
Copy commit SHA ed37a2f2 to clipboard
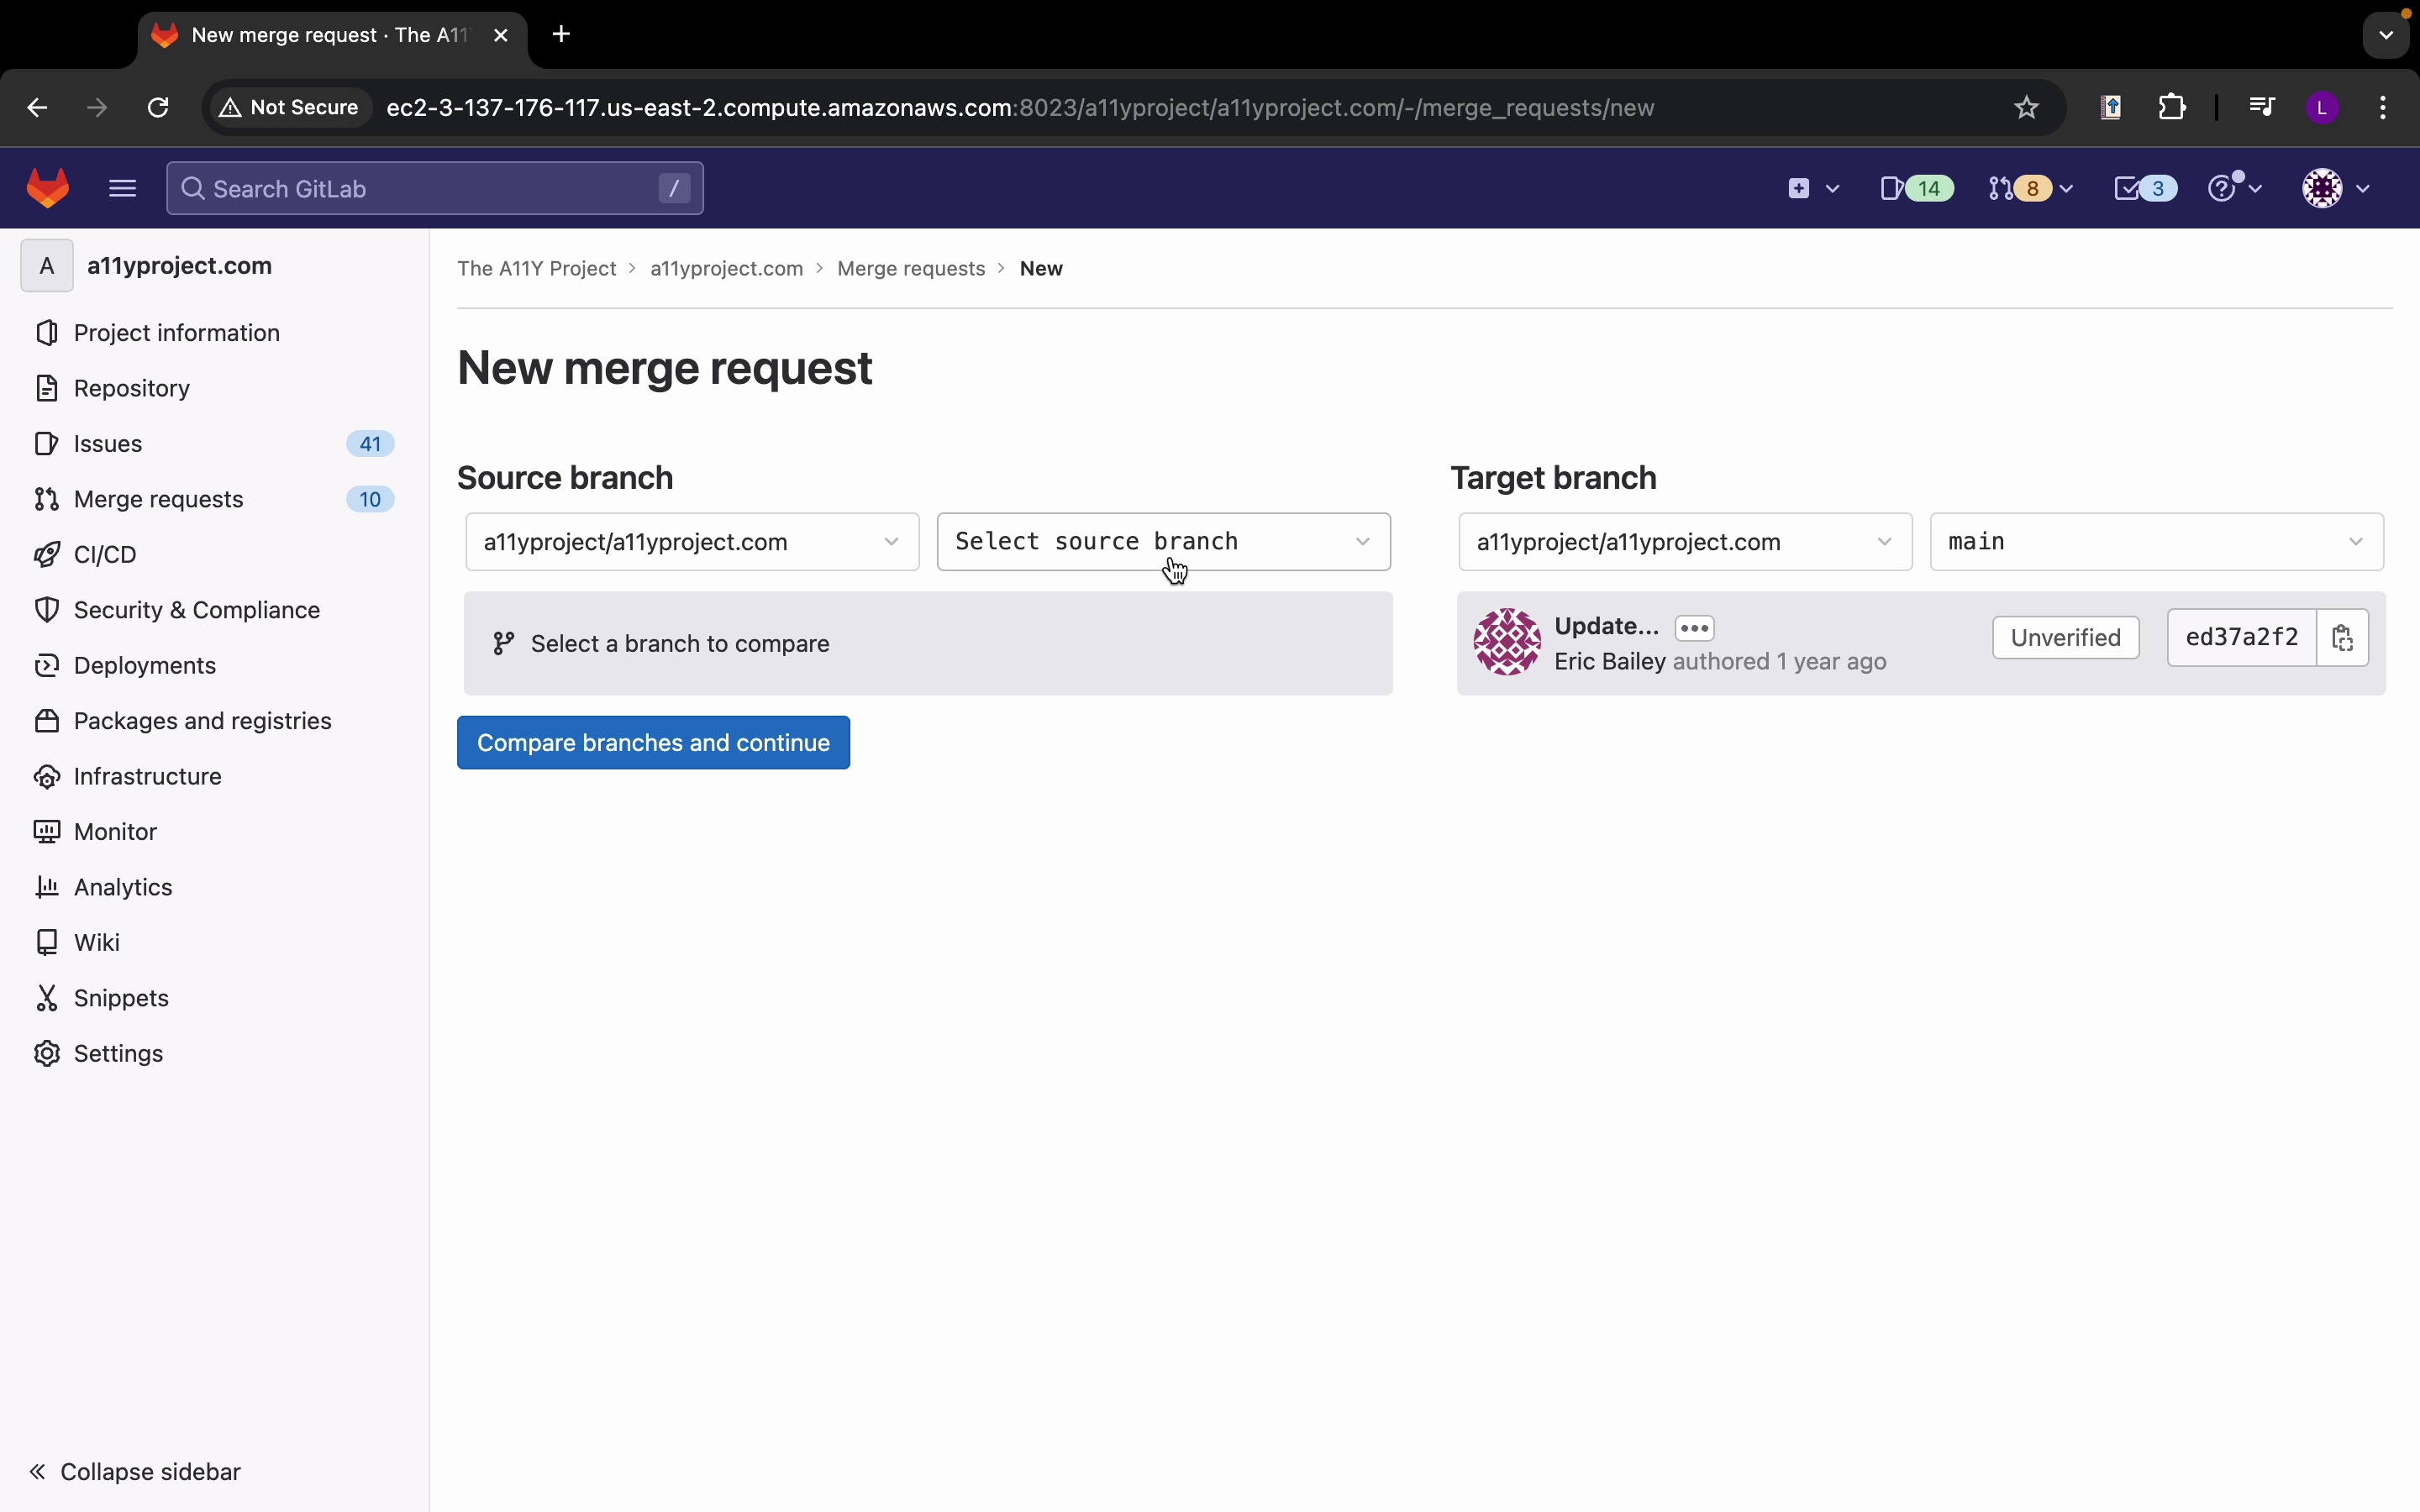pyautogui.click(x=2342, y=638)
